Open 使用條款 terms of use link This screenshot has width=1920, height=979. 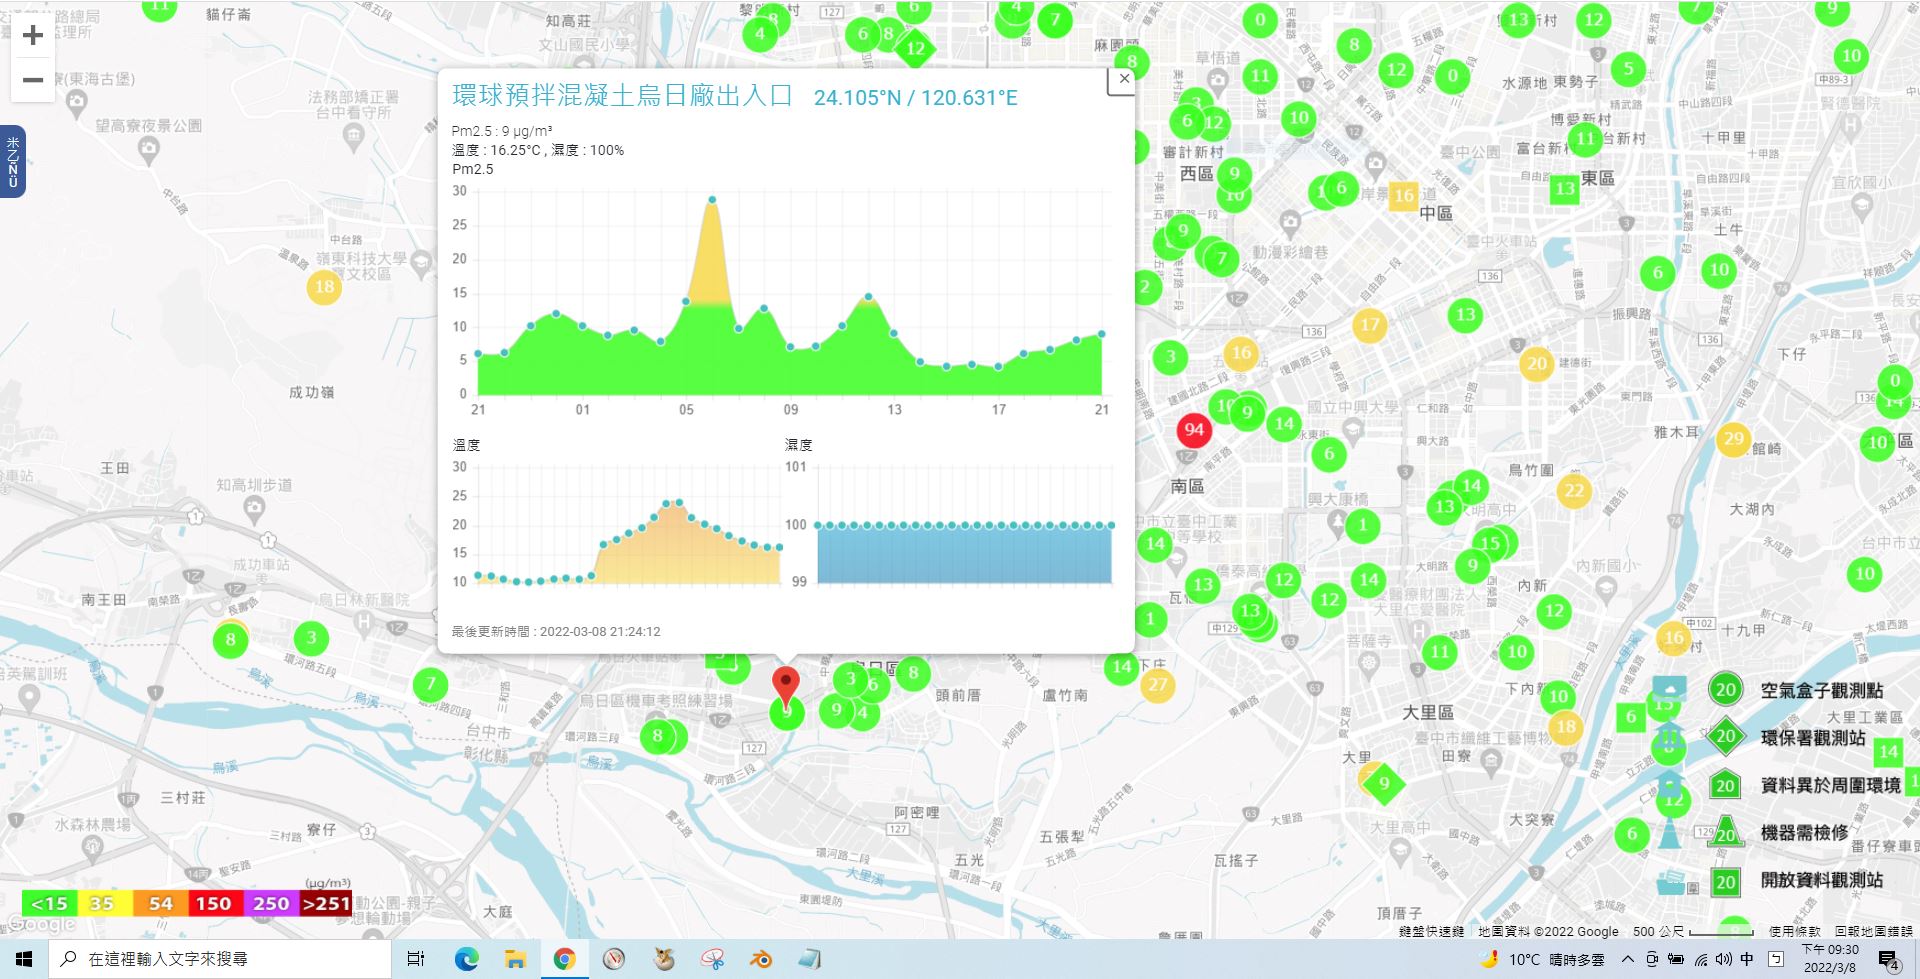(1794, 931)
